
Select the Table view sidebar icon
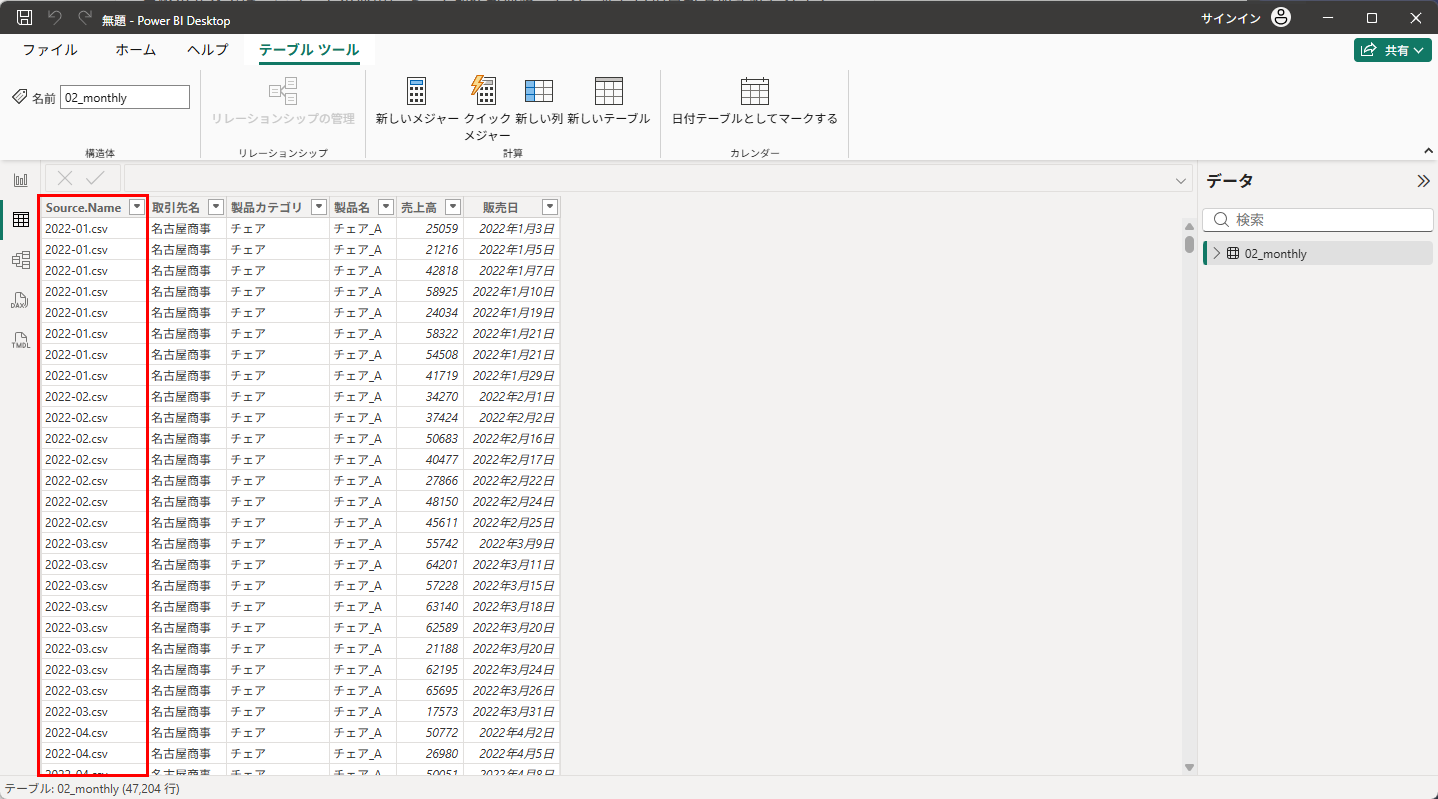click(20, 220)
